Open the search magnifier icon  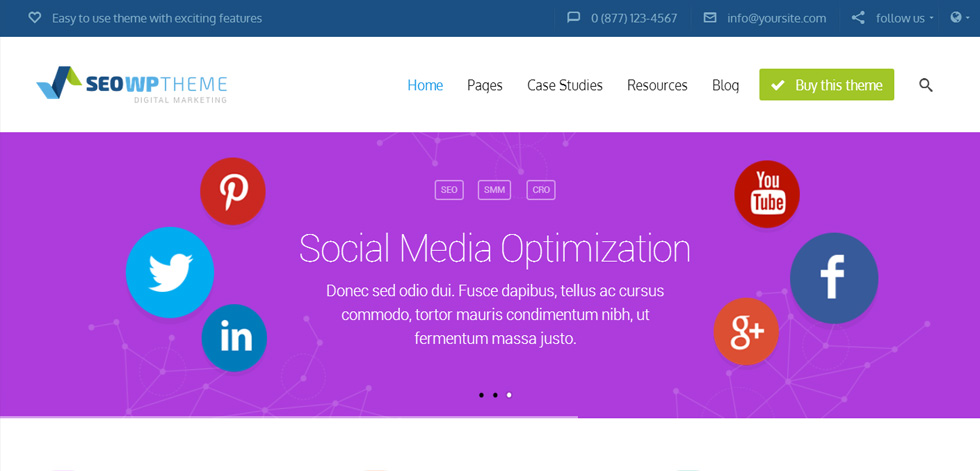[x=926, y=85]
